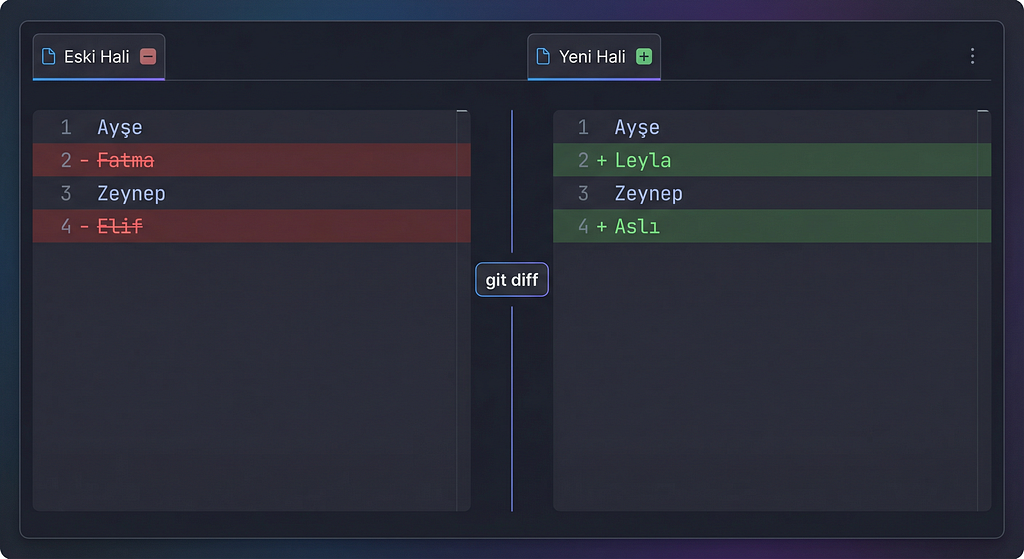Image resolution: width=1024 pixels, height=559 pixels.
Task: Click the file icon in Eski Hali tab
Action: 48,57
